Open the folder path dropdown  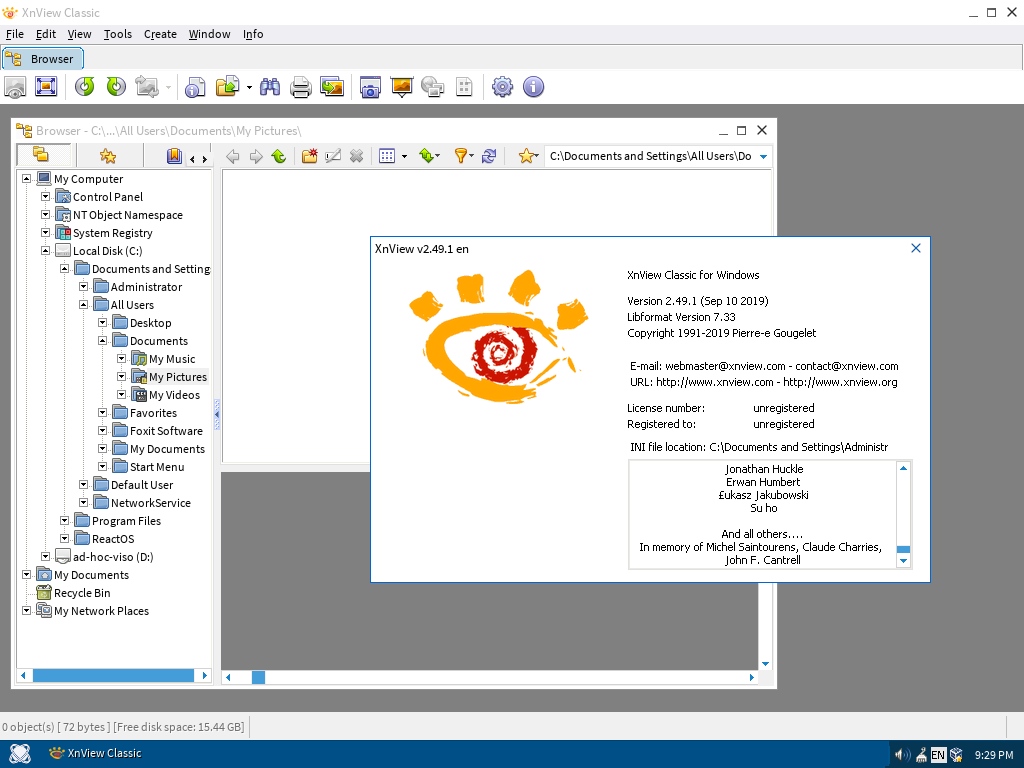(x=763, y=156)
